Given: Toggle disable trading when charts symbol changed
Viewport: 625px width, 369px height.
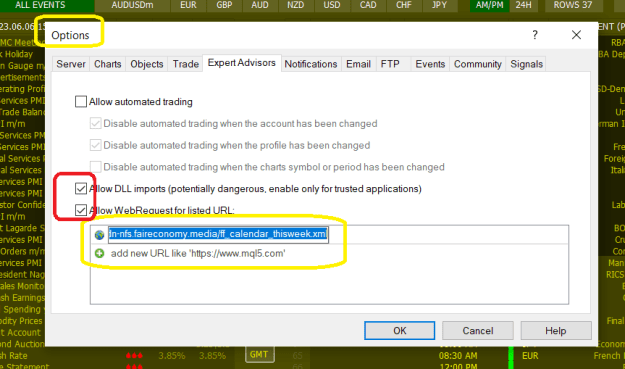Looking at the screenshot, I should click(95, 167).
